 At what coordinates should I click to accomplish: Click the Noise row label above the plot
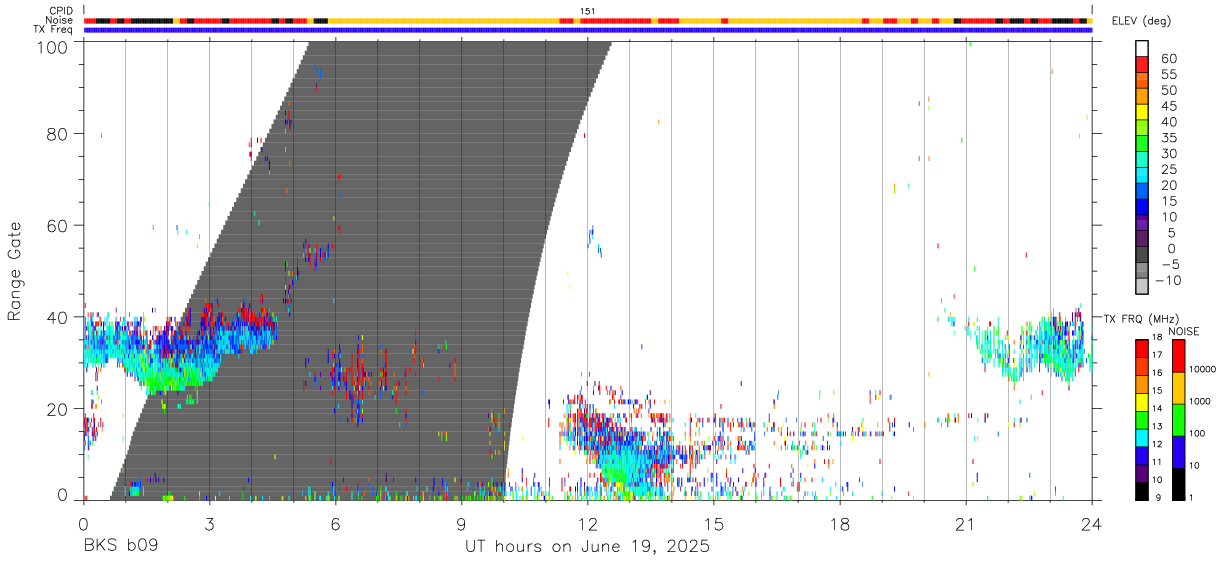[x=60, y=20]
